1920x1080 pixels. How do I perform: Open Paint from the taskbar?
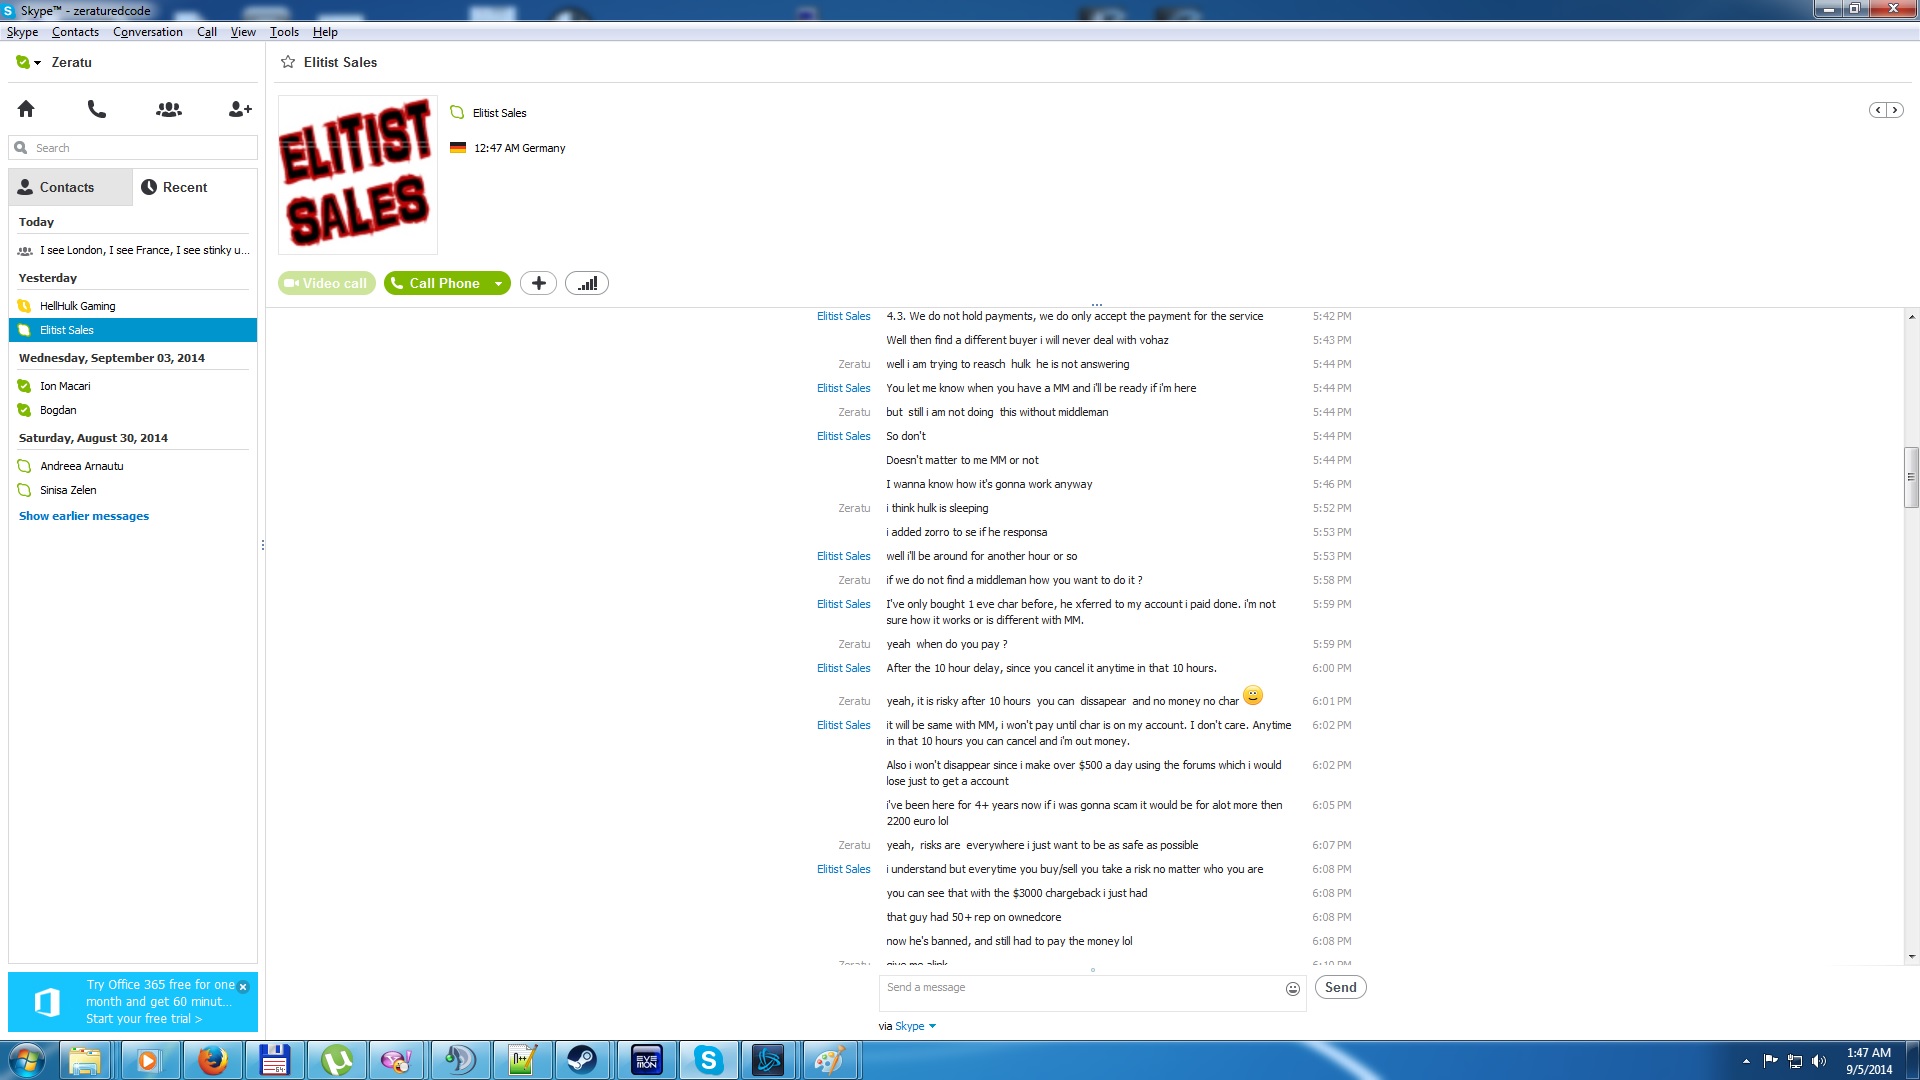click(x=830, y=1060)
